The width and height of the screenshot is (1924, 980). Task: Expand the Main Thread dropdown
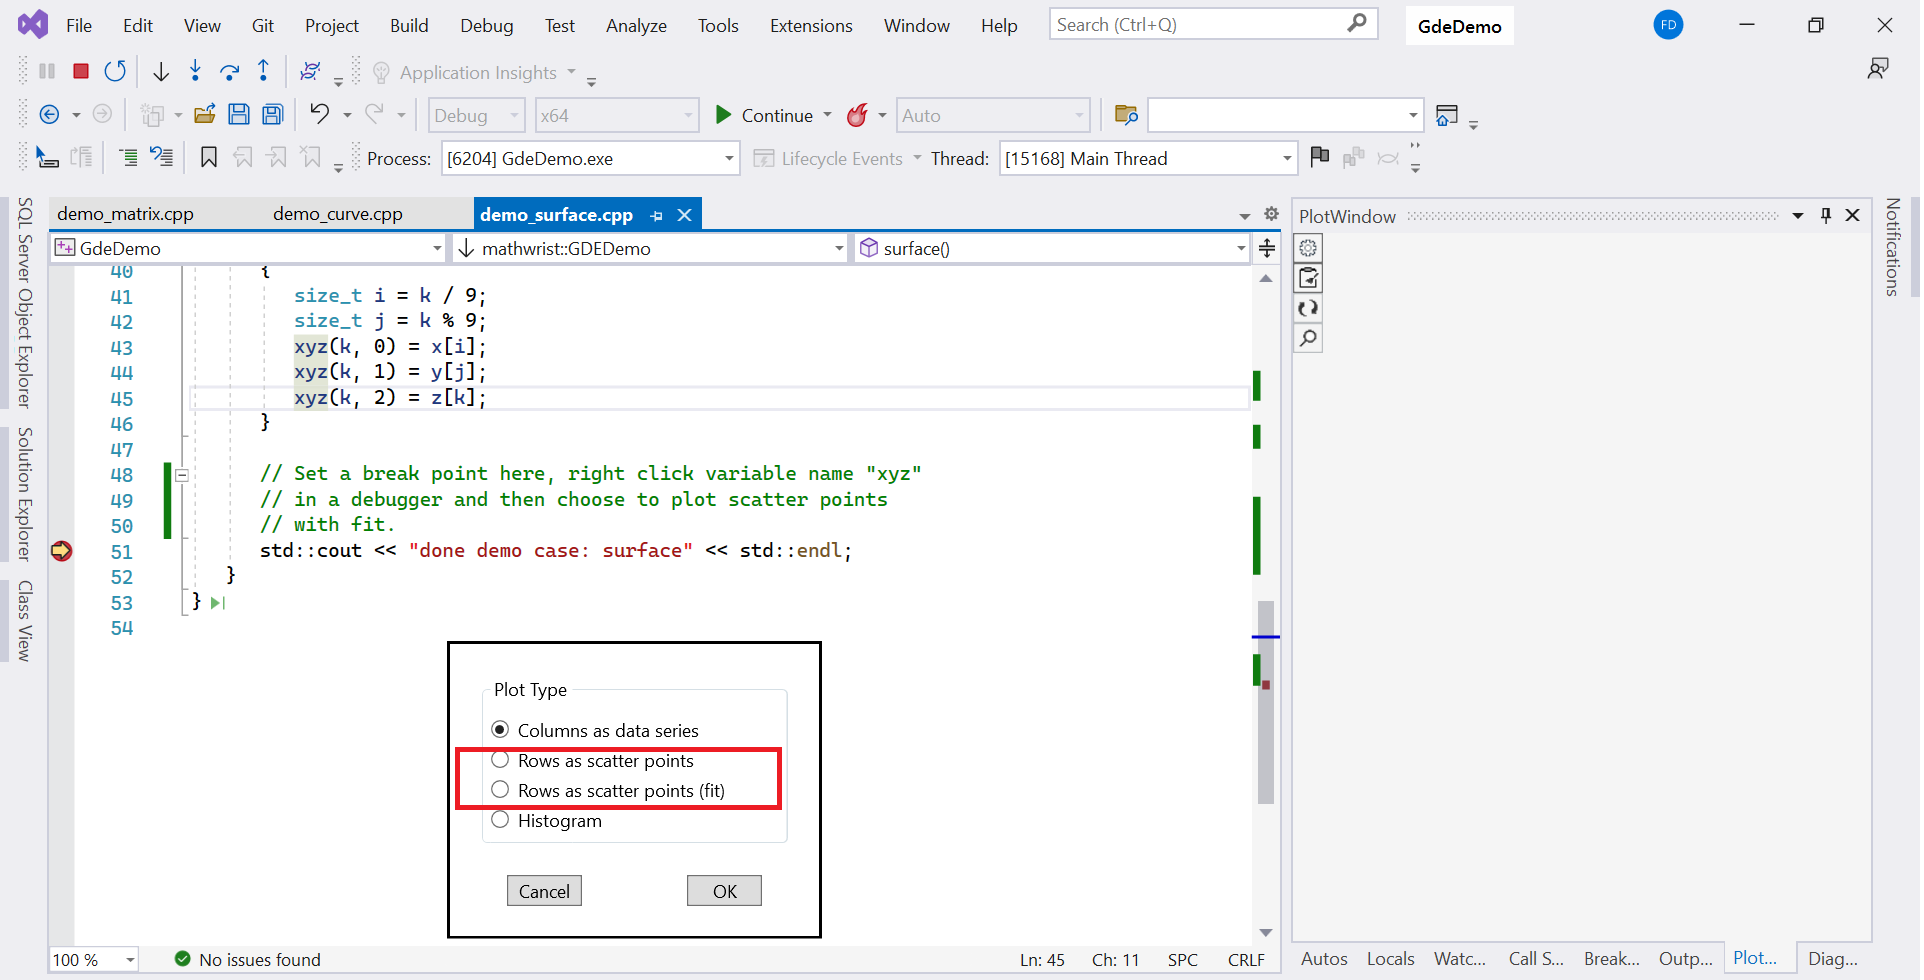coord(1286,158)
